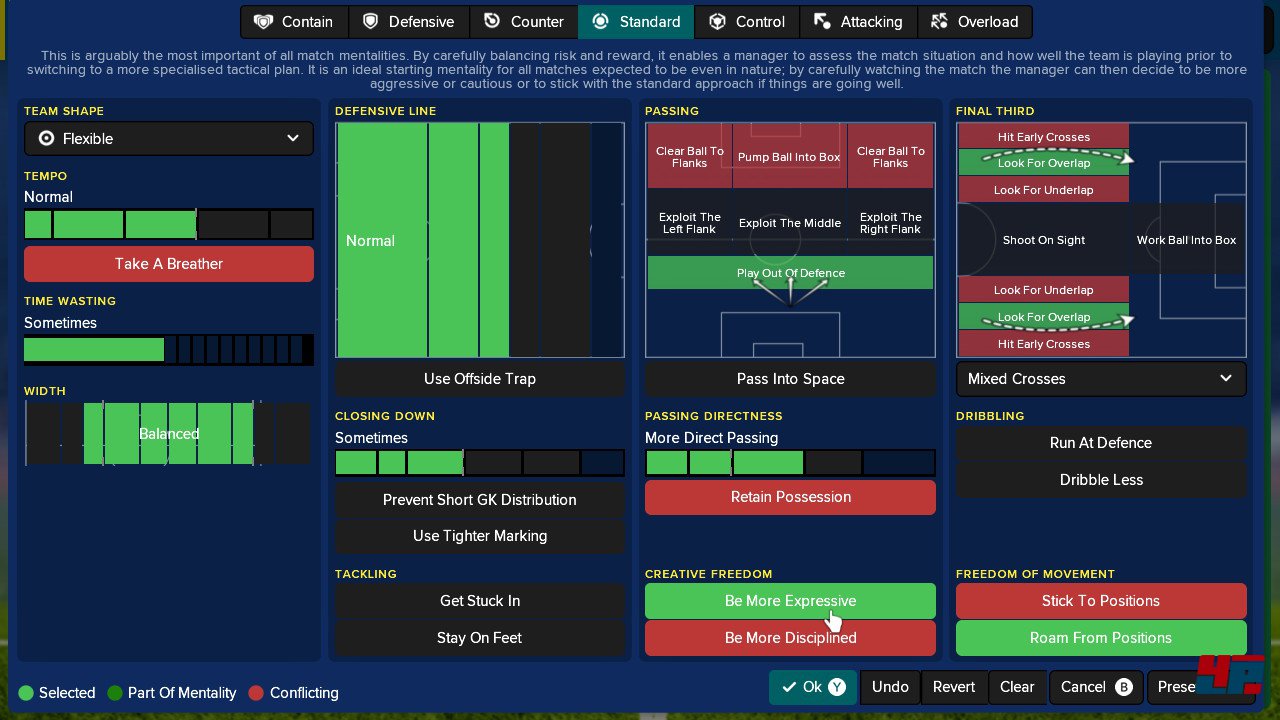Click the Control mentality icon
Image resolution: width=1280 pixels, height=720 pixels.
pyautogui.click(x=716, y=22)
